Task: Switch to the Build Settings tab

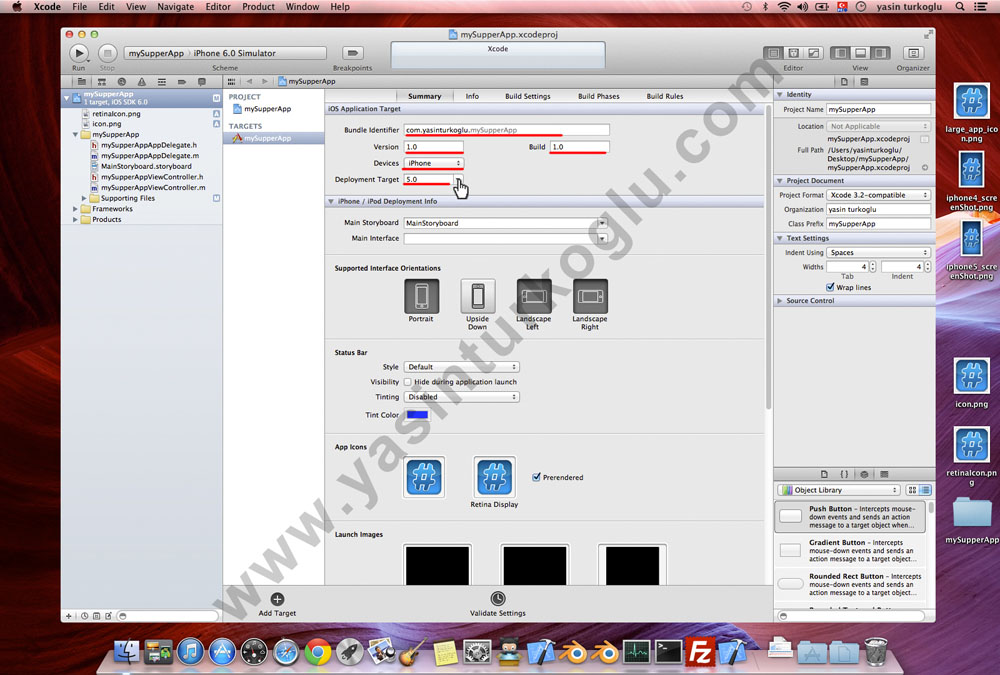Action: [527, 96]
